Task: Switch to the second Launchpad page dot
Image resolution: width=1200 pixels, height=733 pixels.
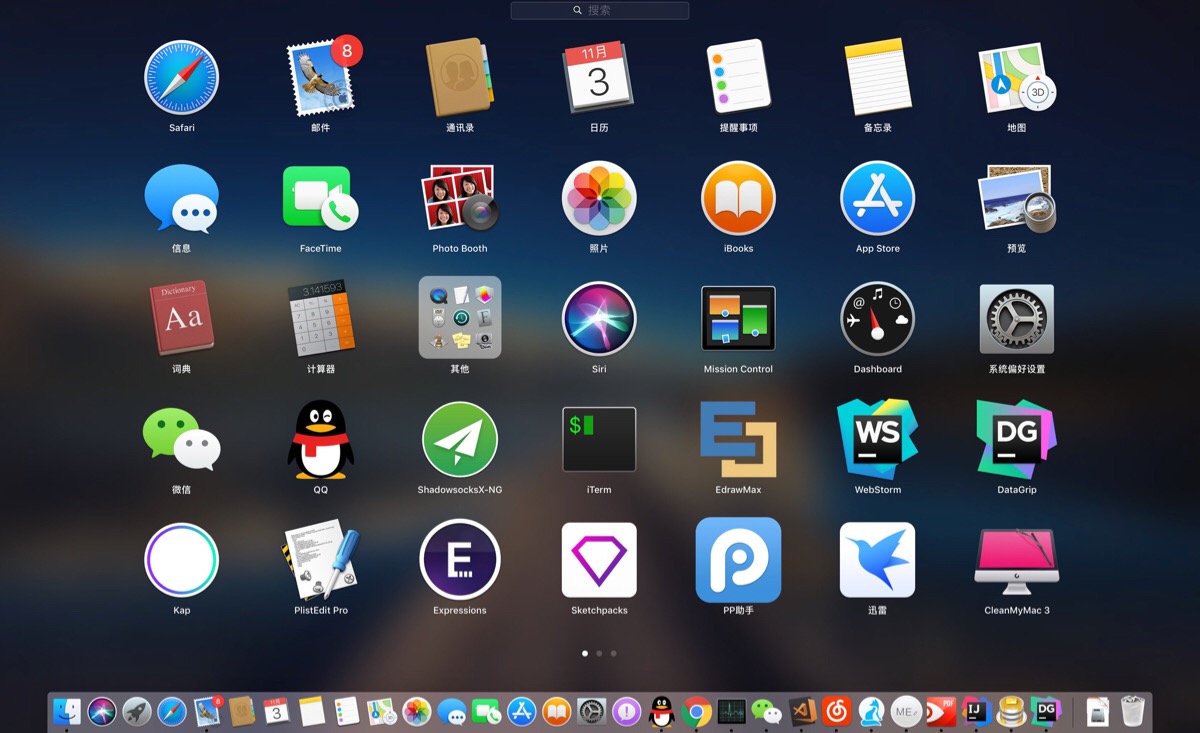Action: click(599, 653)
